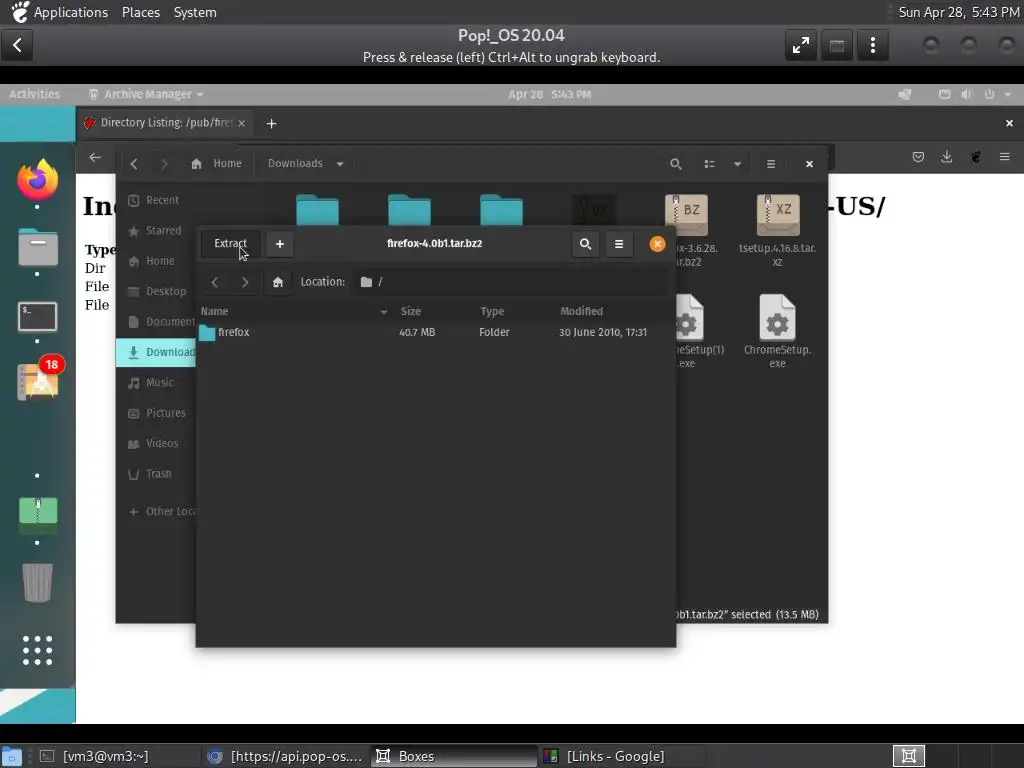Select Pictures in Files sidebar

pos(155,413)
